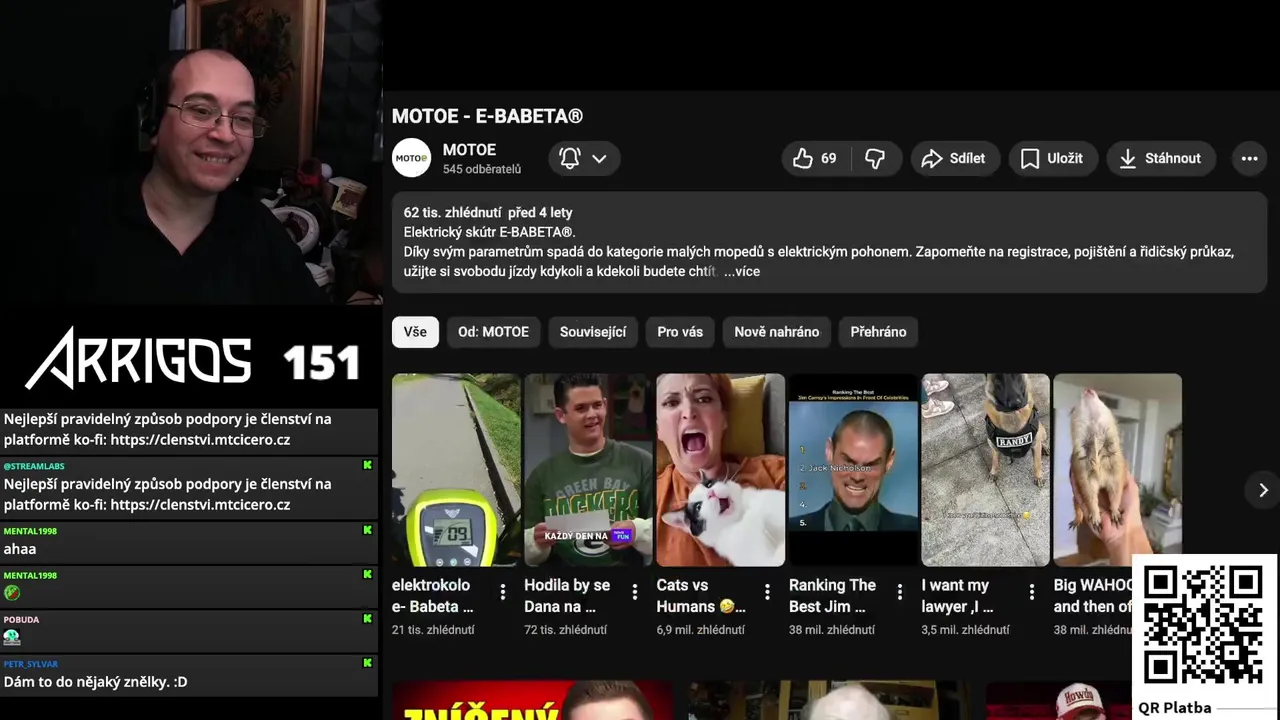1280x720 pixels.
Task: Click the 62 tis. zhlédnutí view count text
Action: point(452,213)
